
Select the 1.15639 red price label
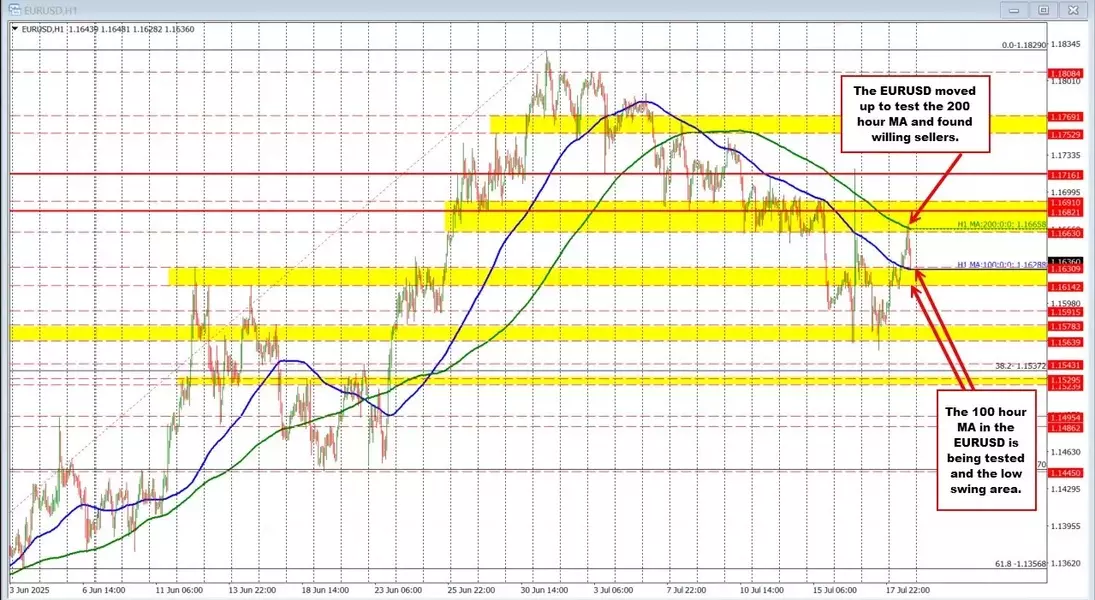[x=1066, y=342]
